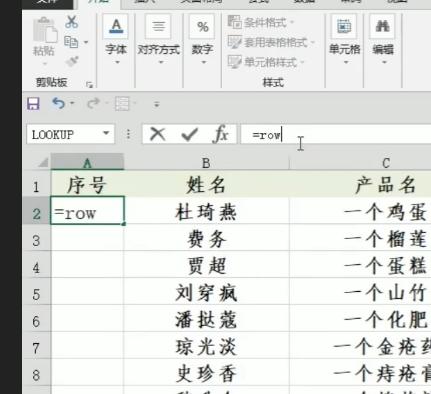Select column B header
Image resolution: width=431 pixels, height=394 pixels.
coord(206,163)
